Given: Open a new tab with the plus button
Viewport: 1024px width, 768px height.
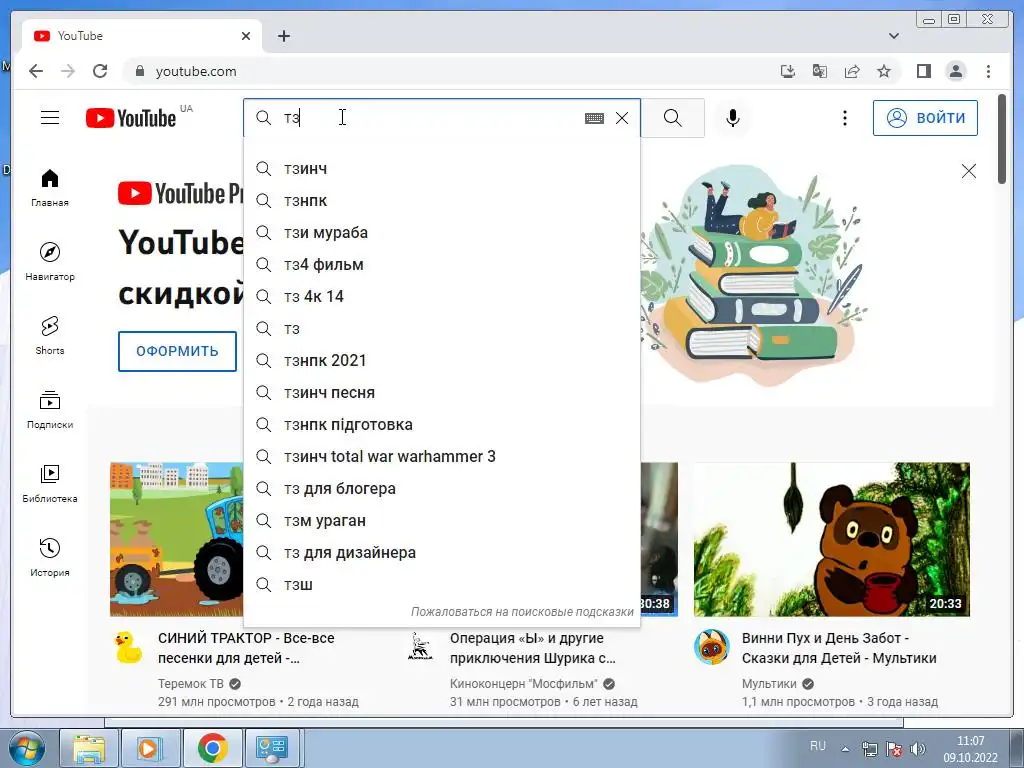Looking at the screenshot, I should (283, 36).
